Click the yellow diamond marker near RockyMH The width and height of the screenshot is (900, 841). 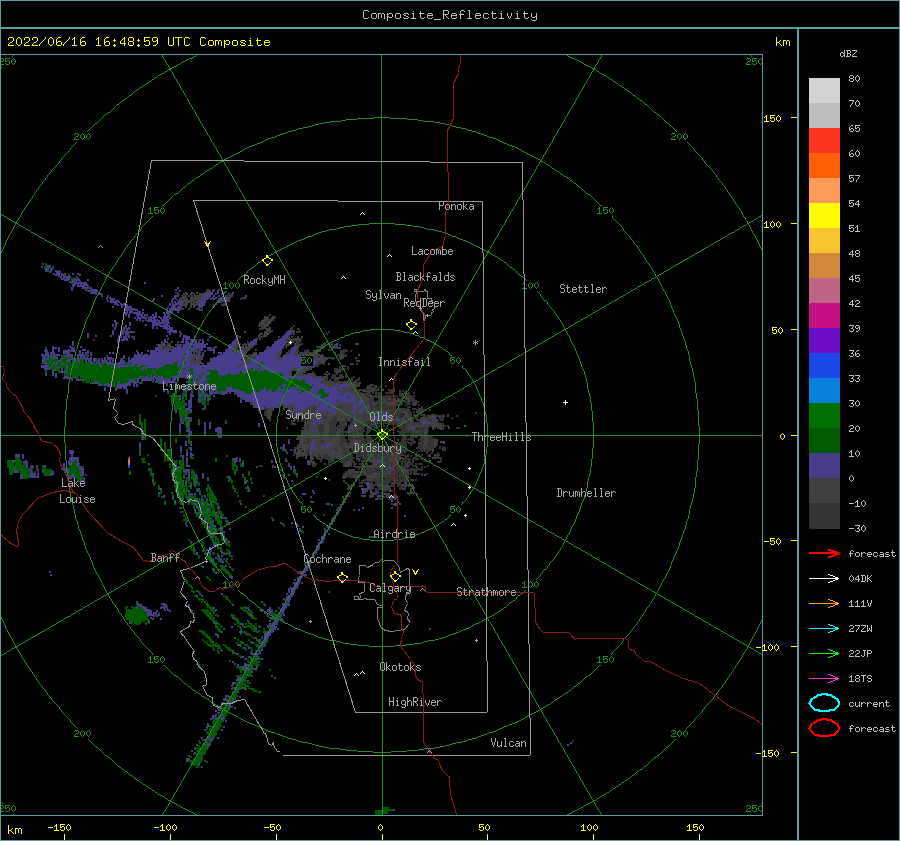[x=267, y=261]
